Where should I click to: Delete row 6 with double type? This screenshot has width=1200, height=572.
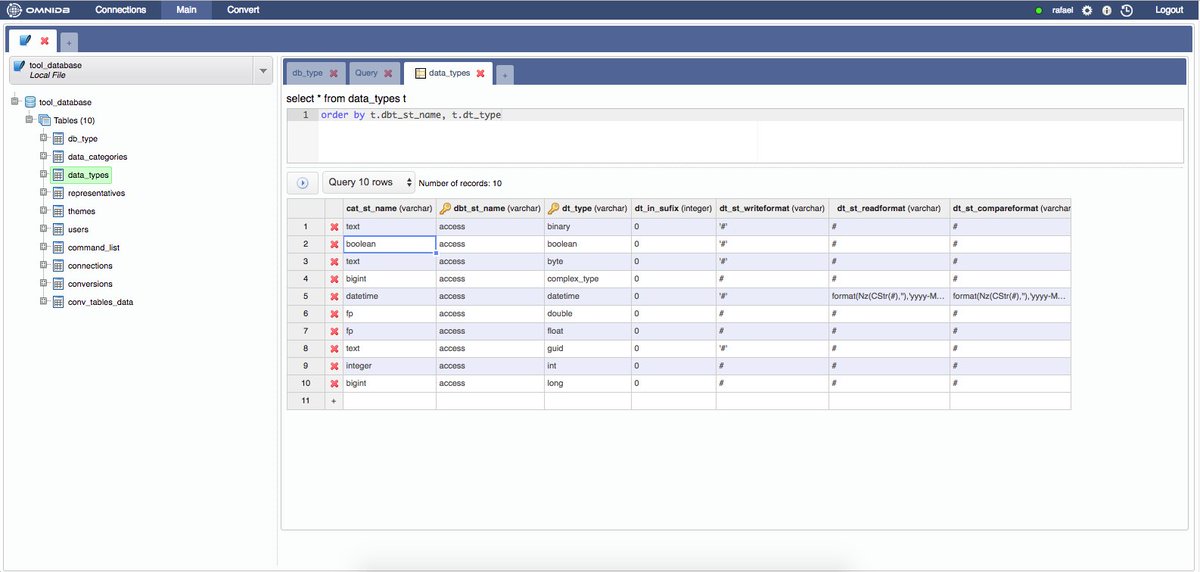(x=334, y=313)
